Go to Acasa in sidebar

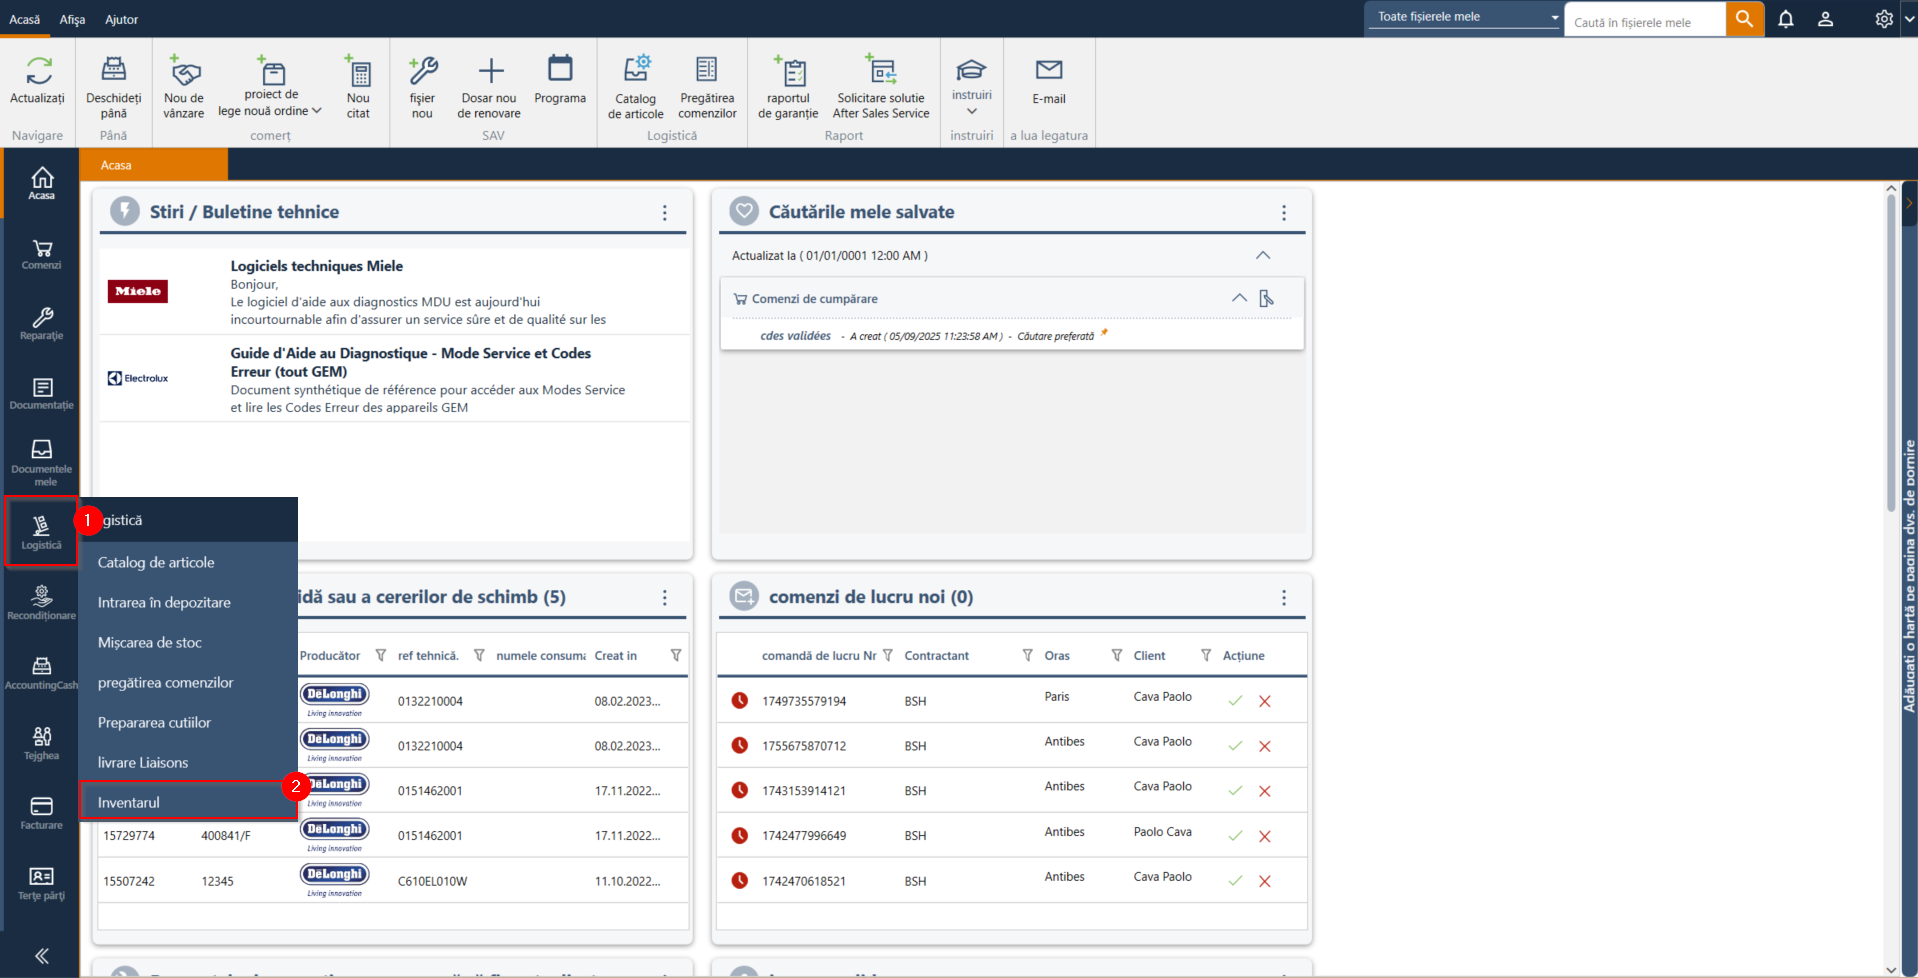pos(42,183)
